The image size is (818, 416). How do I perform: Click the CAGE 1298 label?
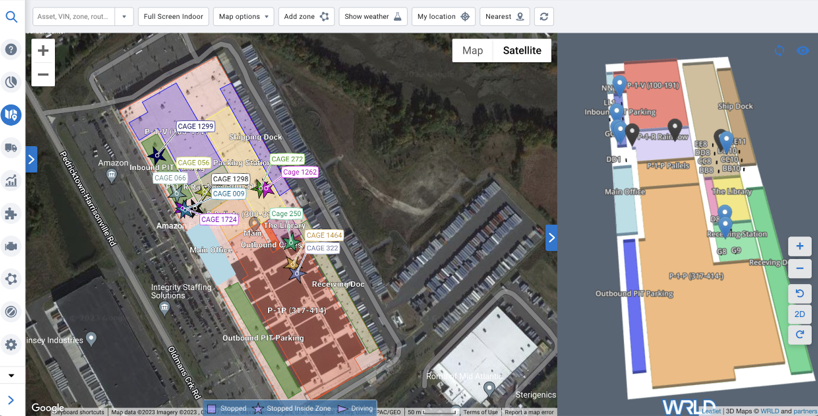231,179
